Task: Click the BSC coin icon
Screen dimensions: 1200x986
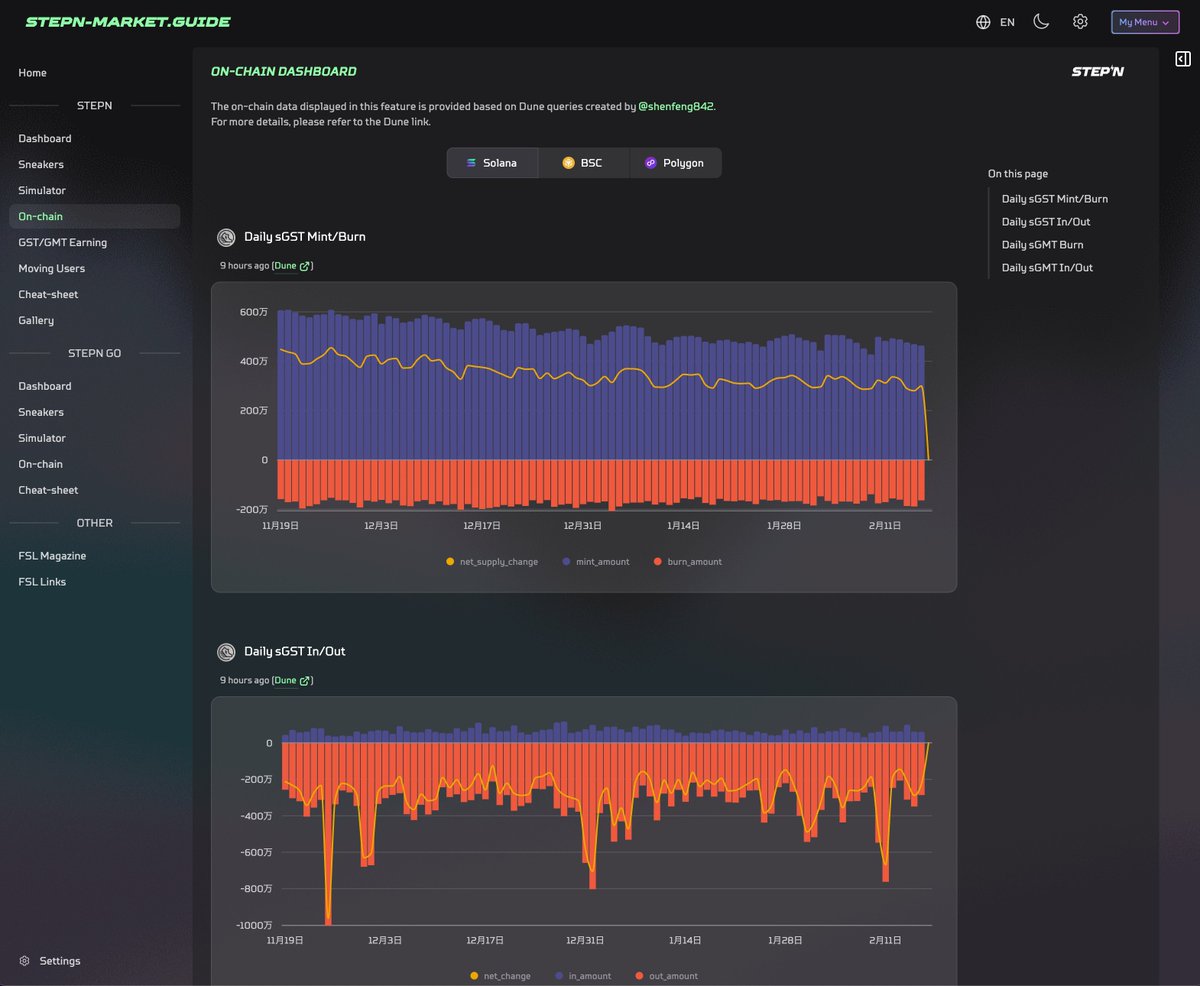Action: [x=568, y=163]
